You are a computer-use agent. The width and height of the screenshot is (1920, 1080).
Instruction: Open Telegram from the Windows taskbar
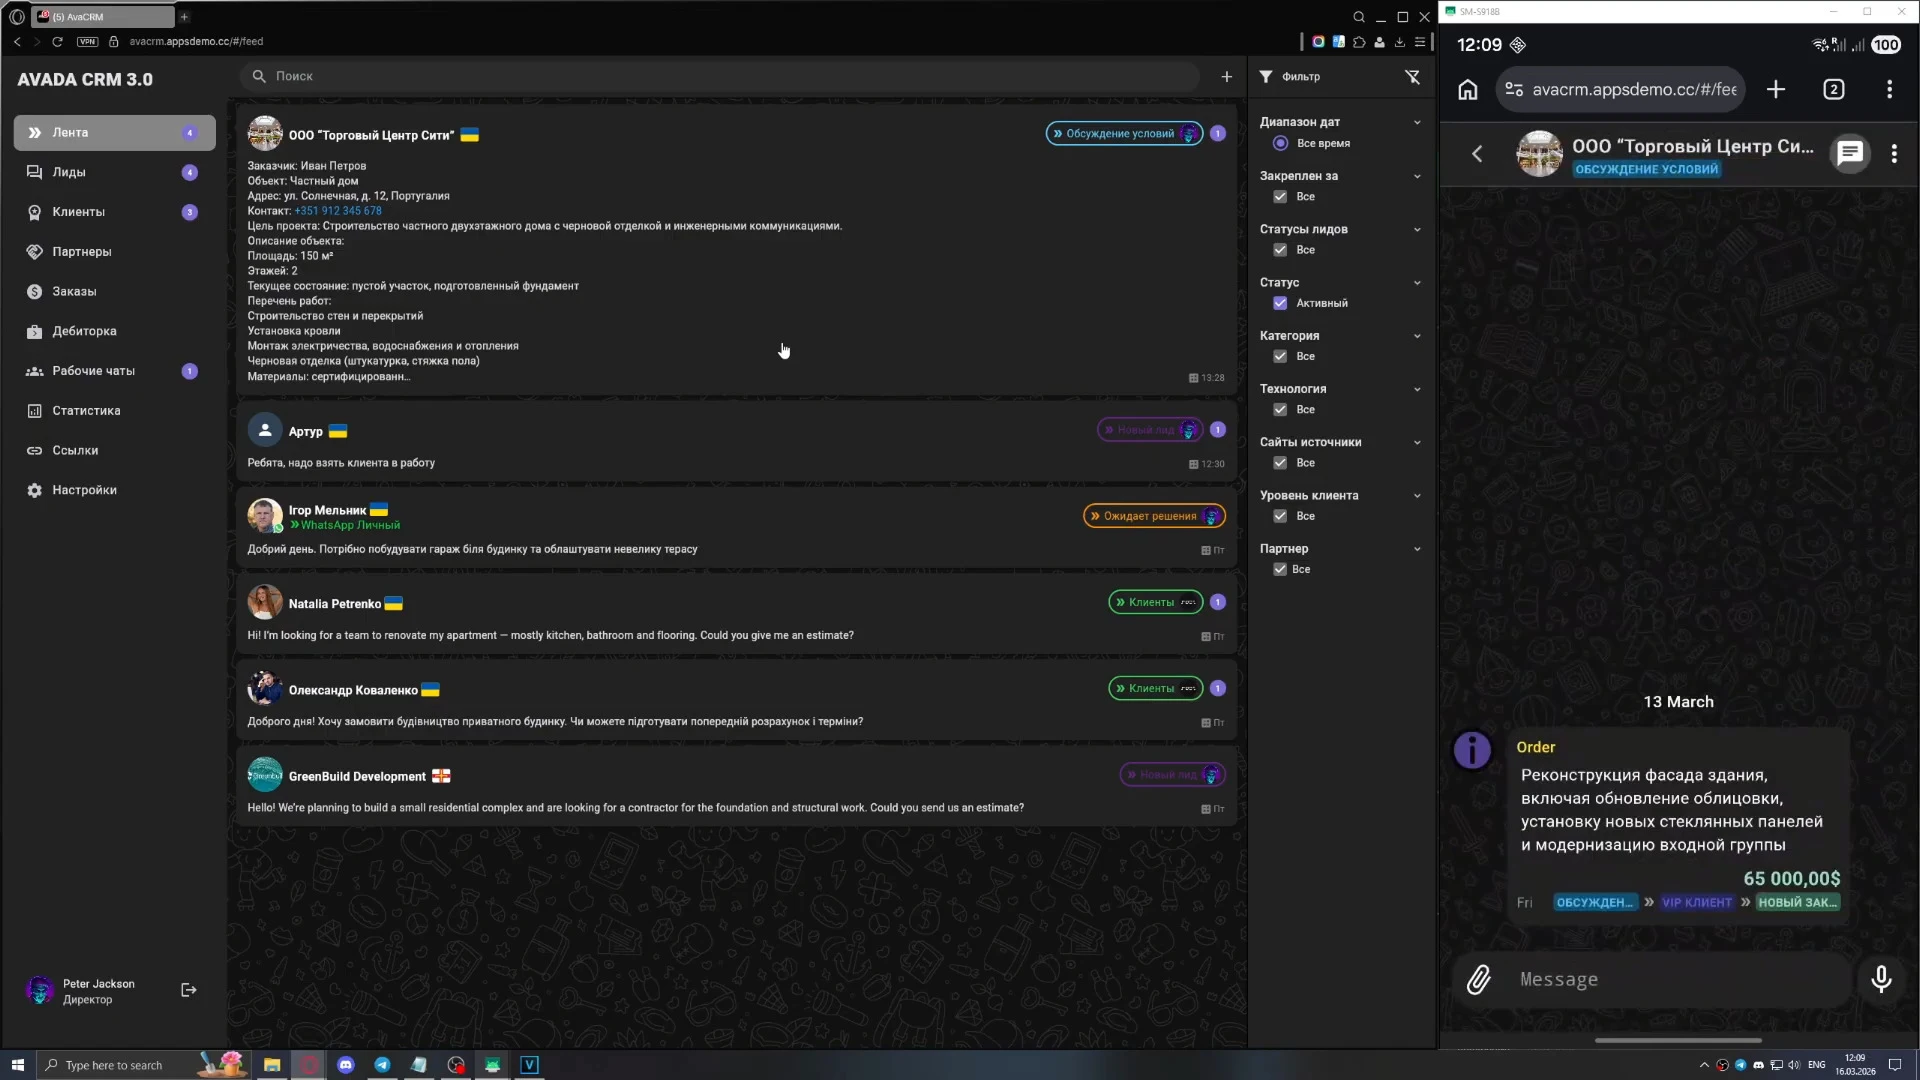click(x=382, y=1065)
